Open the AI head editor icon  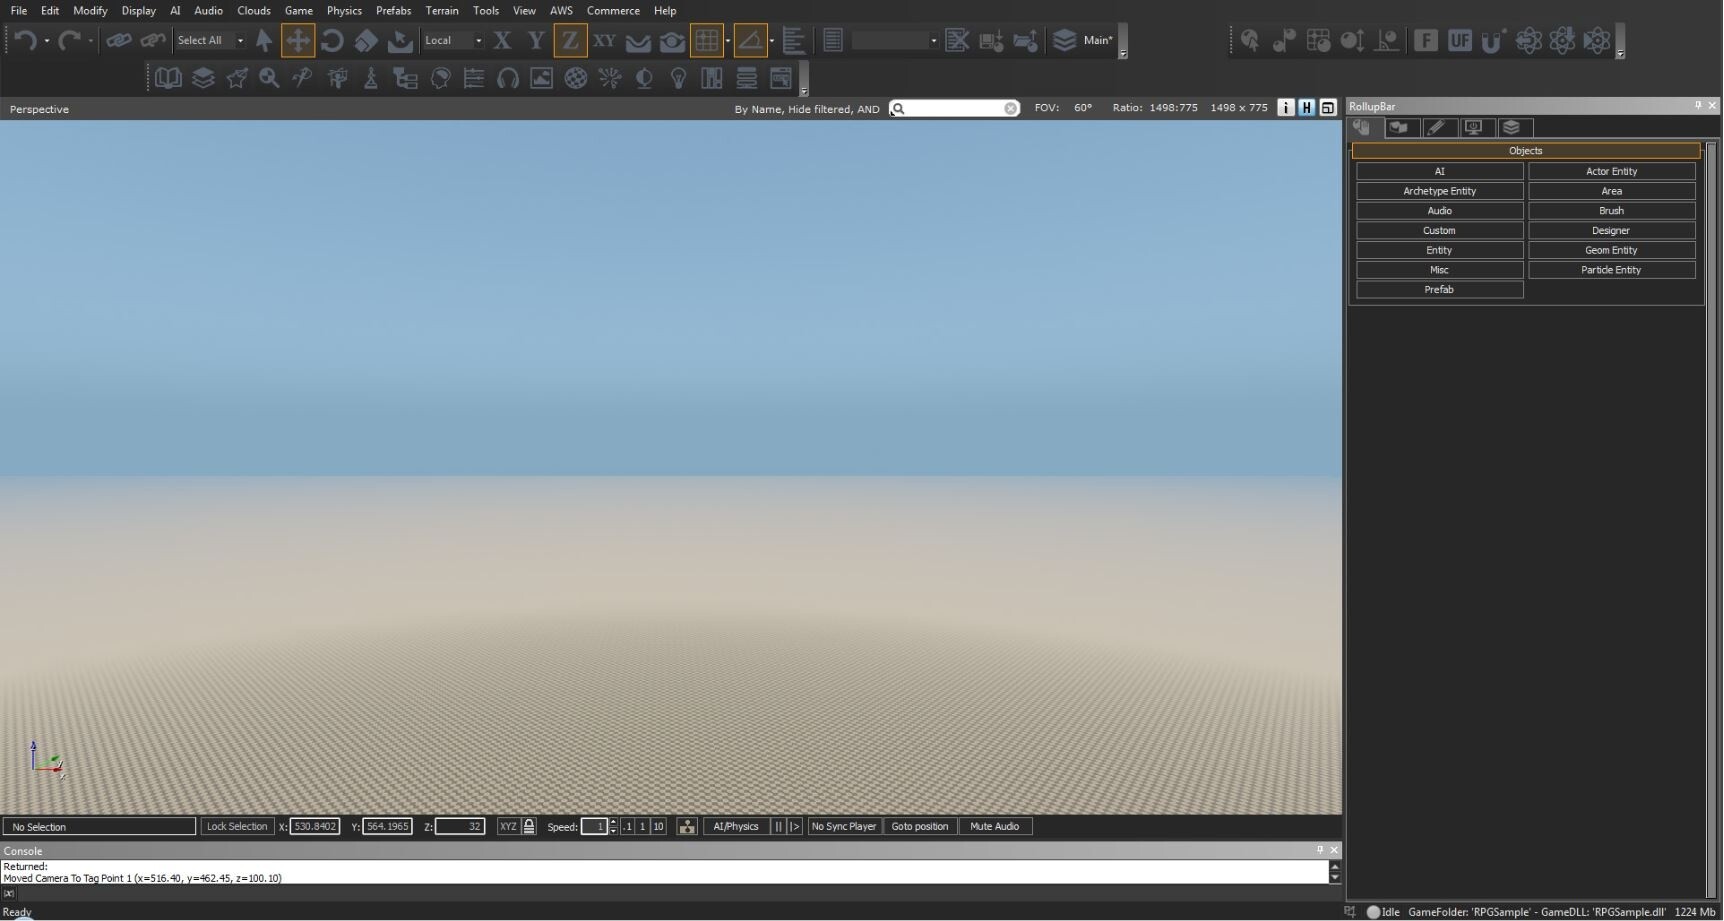pos(440,78)
